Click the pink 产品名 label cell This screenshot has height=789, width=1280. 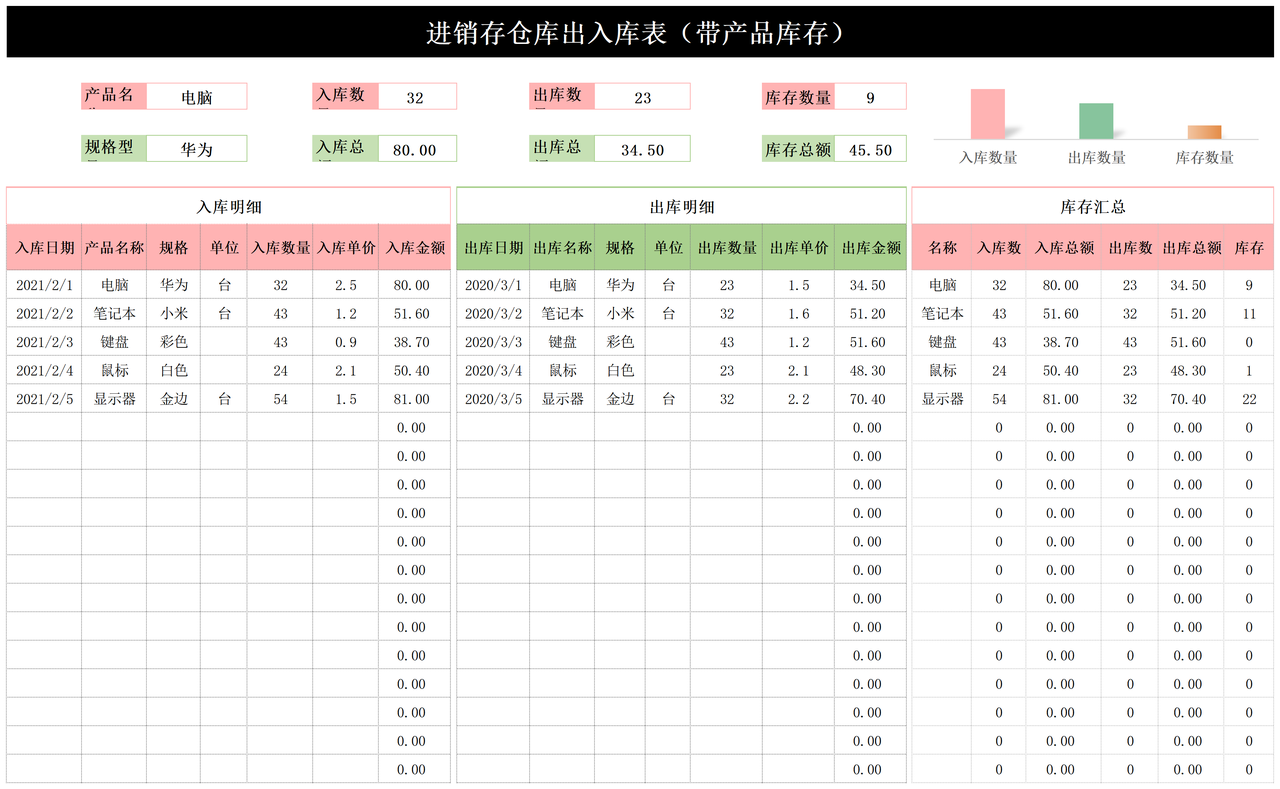click(x=114, y=97)
